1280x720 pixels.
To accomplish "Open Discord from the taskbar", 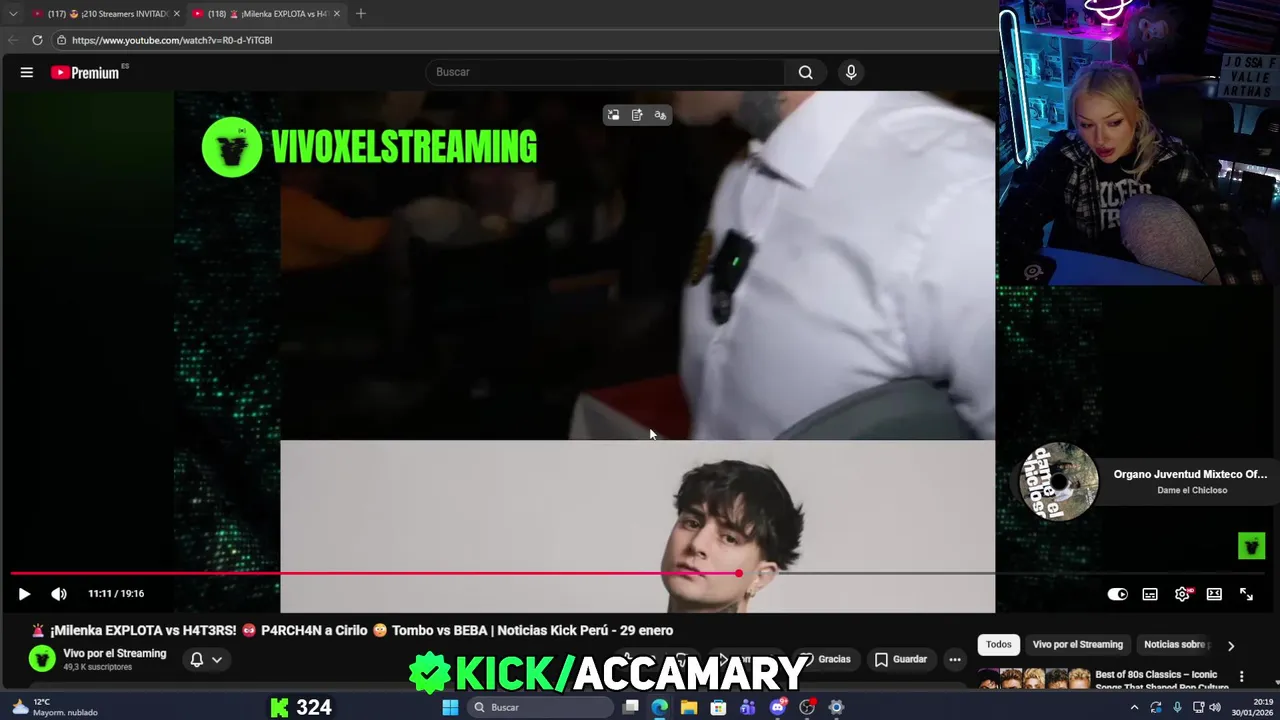I will pyautogui.click(x=778, y=707).
